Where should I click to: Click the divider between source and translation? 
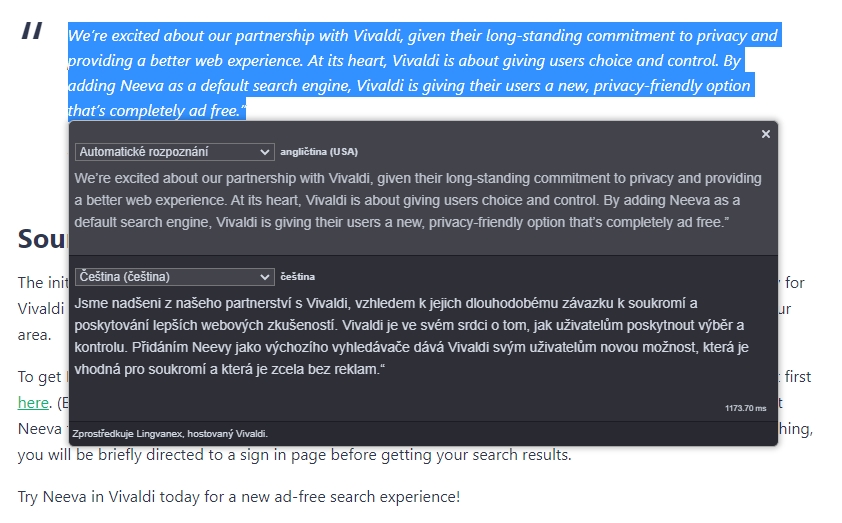tap(423, 255)
